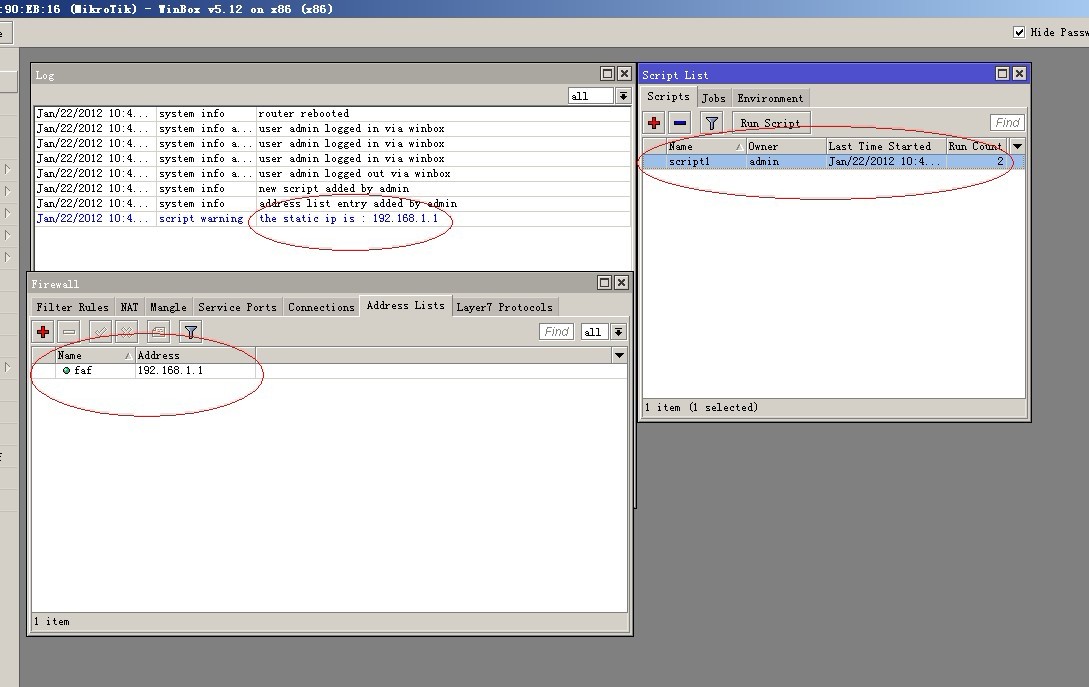
Task: Switch to Scripts tab
Action: click(668, 97)
